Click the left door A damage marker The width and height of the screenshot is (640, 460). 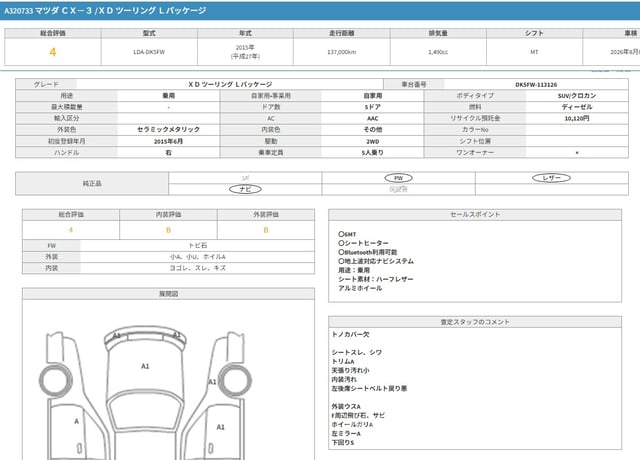(x=77, y=422)
